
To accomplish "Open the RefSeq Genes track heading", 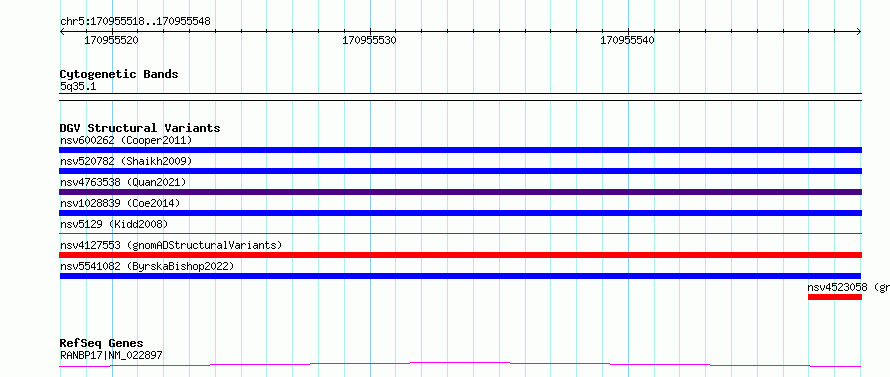I will tap(101, 344).
